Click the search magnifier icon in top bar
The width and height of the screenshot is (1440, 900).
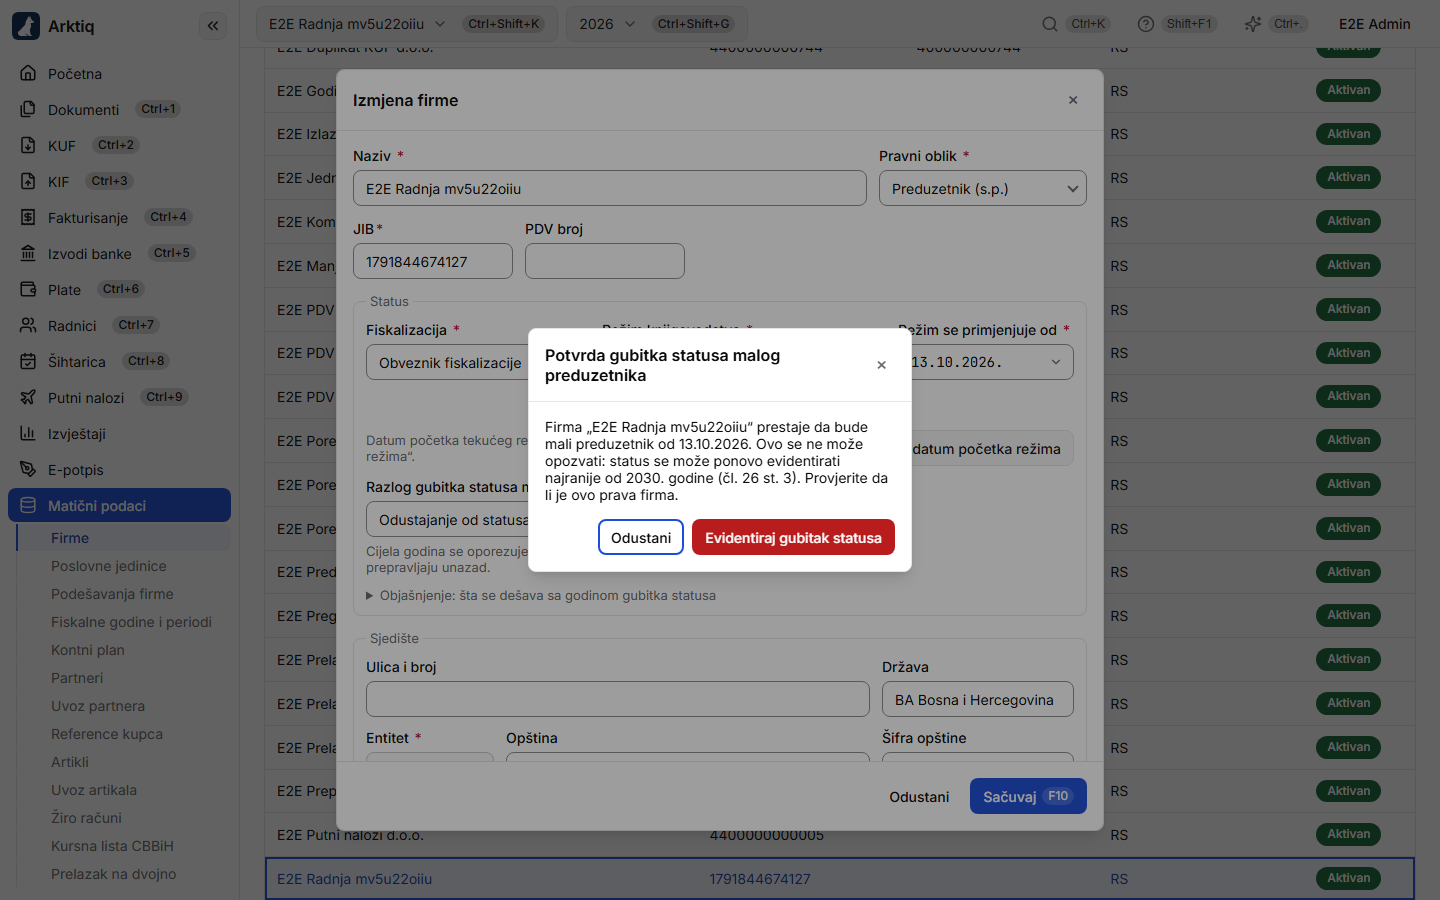tap(1050, 24)
